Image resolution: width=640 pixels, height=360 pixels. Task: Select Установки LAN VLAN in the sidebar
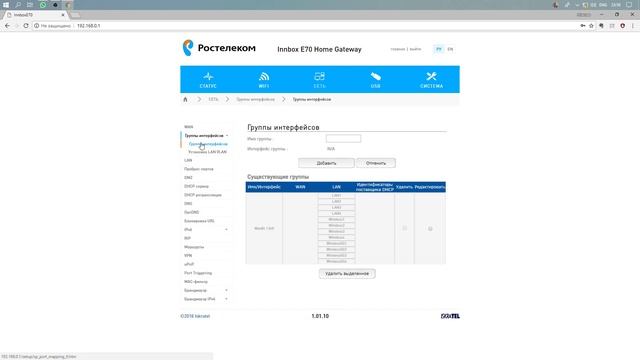(x=207, y=152)
